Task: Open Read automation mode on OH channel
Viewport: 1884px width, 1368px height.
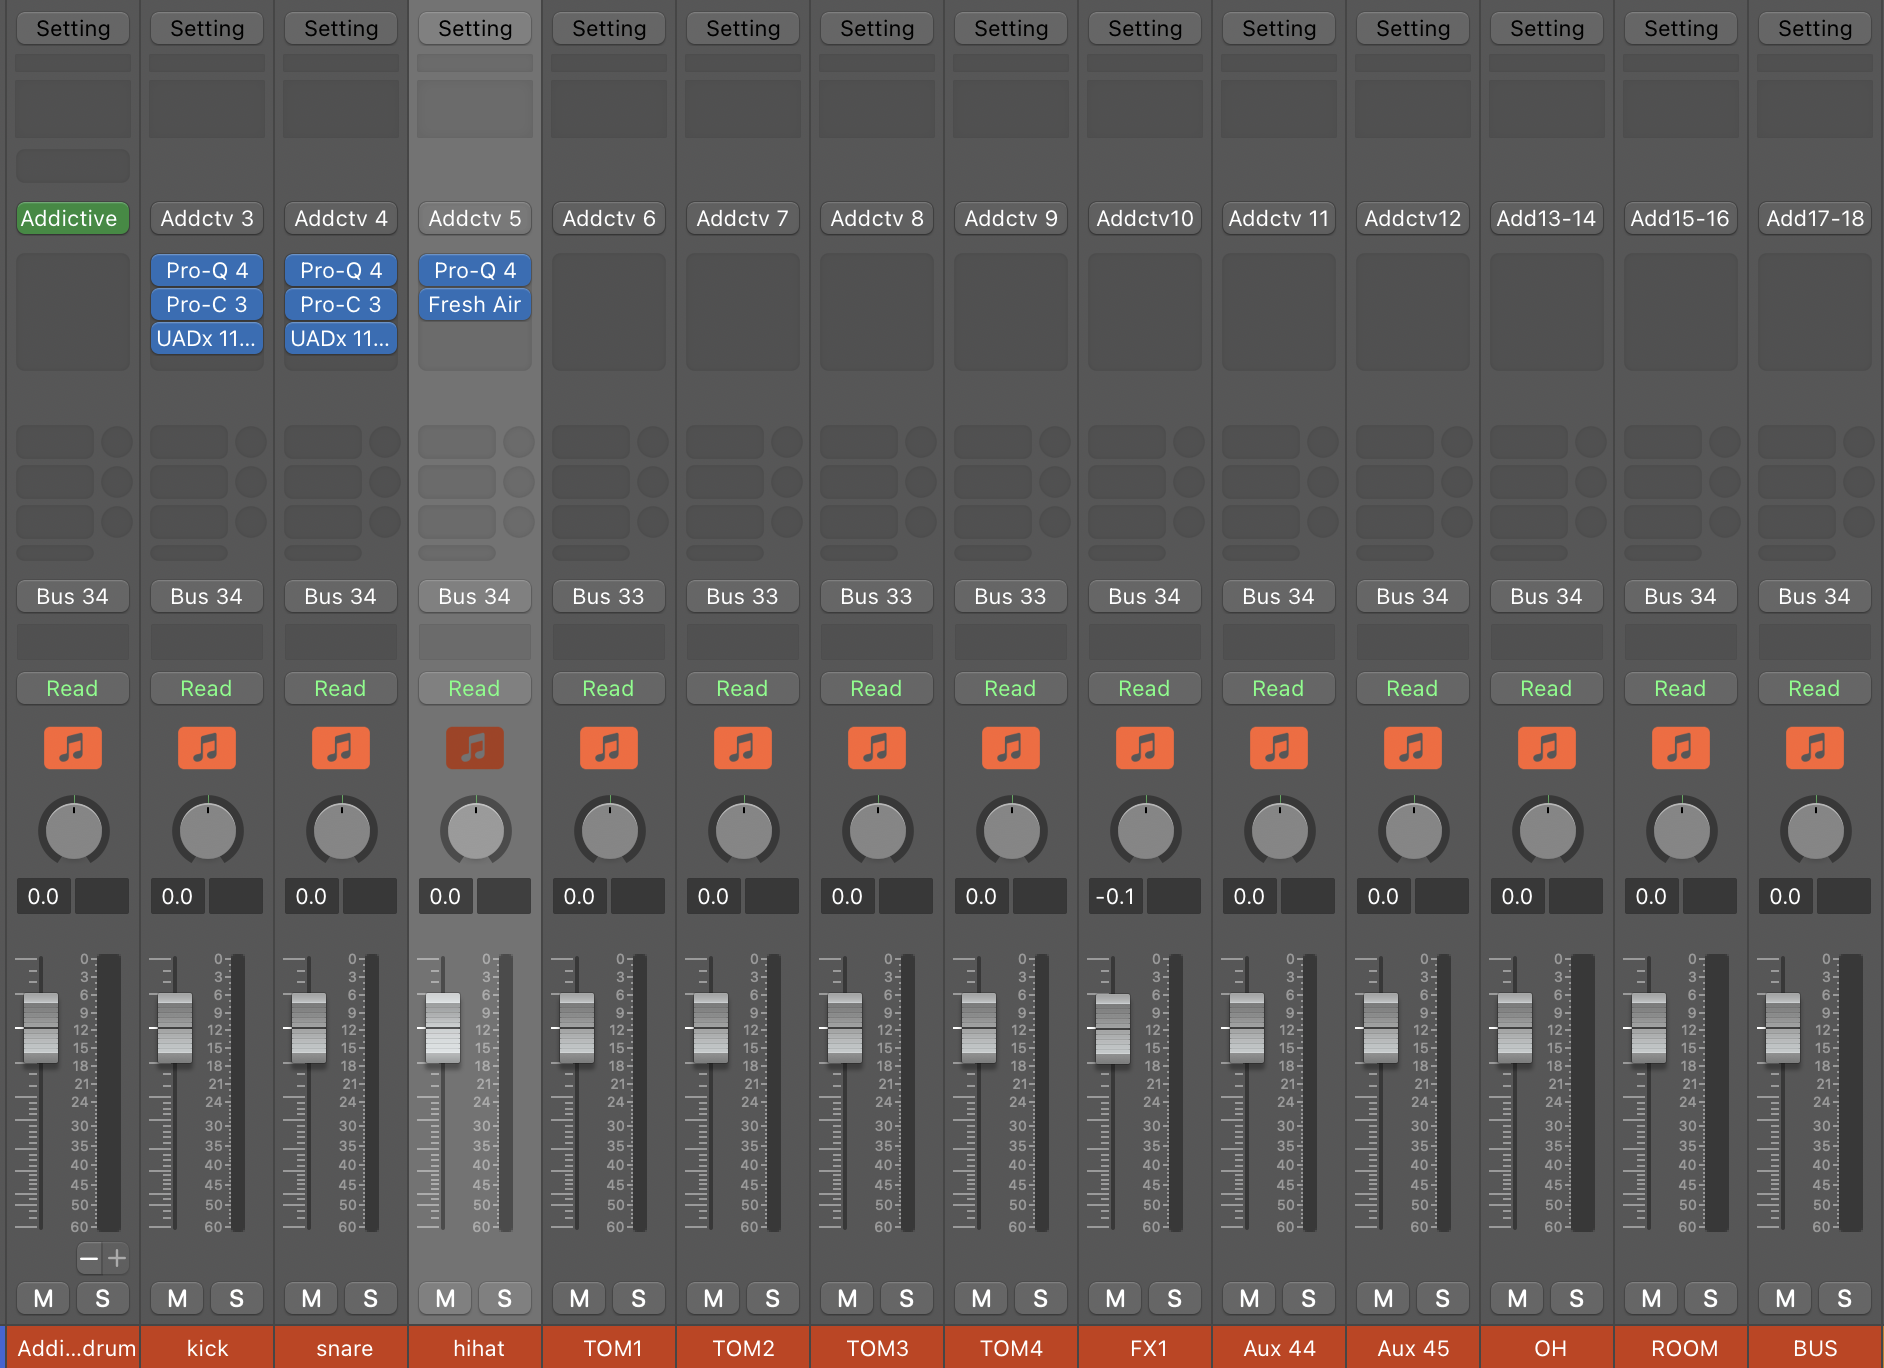Action: (1547, 688)
